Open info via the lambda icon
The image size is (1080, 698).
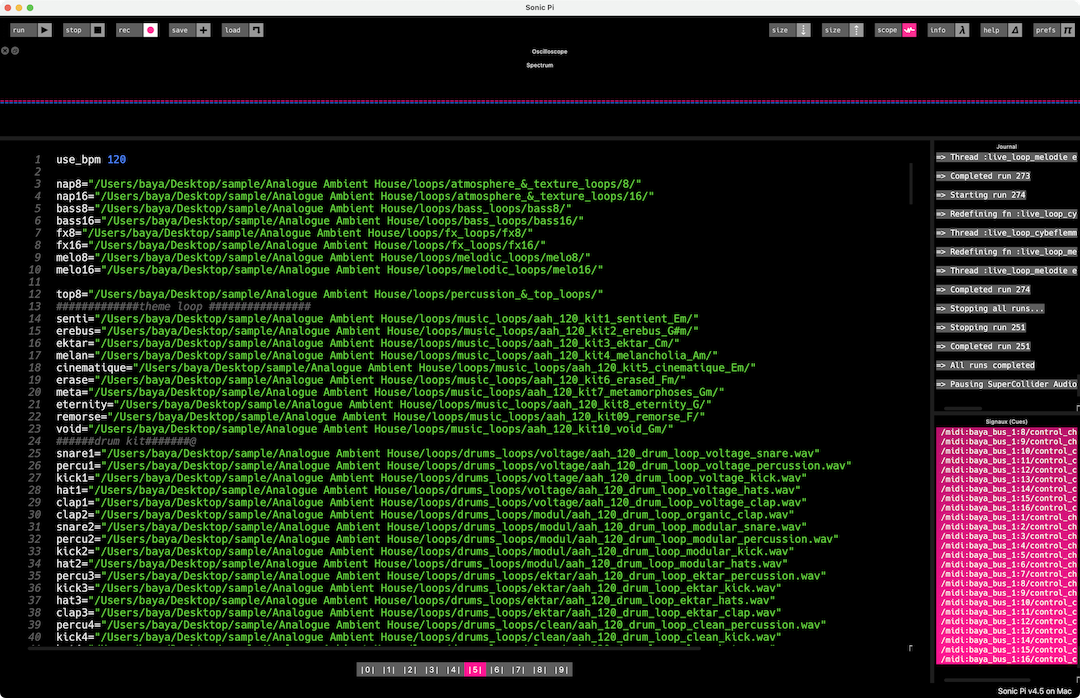pyautogui.click(x=962, y=30)
